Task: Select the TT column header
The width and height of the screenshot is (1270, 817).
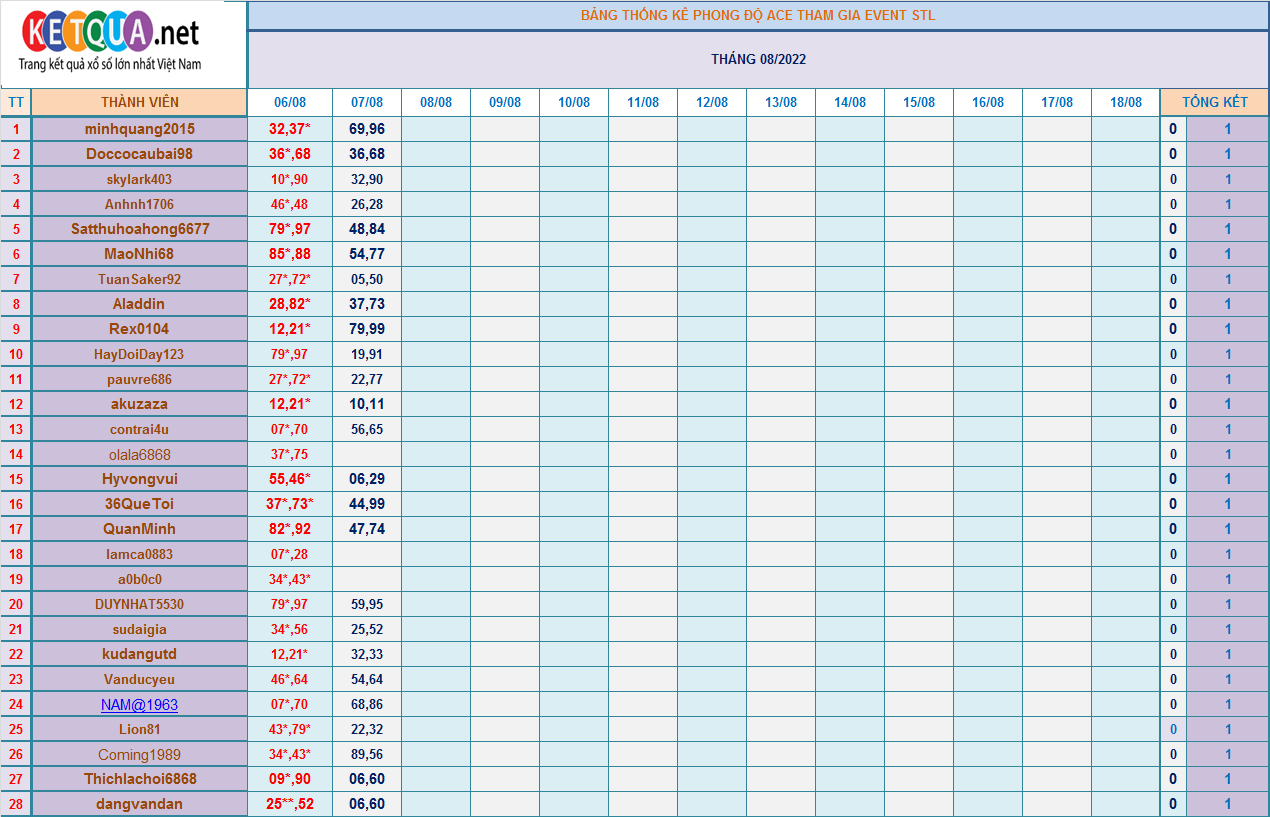Action: (x=16, y=102)
